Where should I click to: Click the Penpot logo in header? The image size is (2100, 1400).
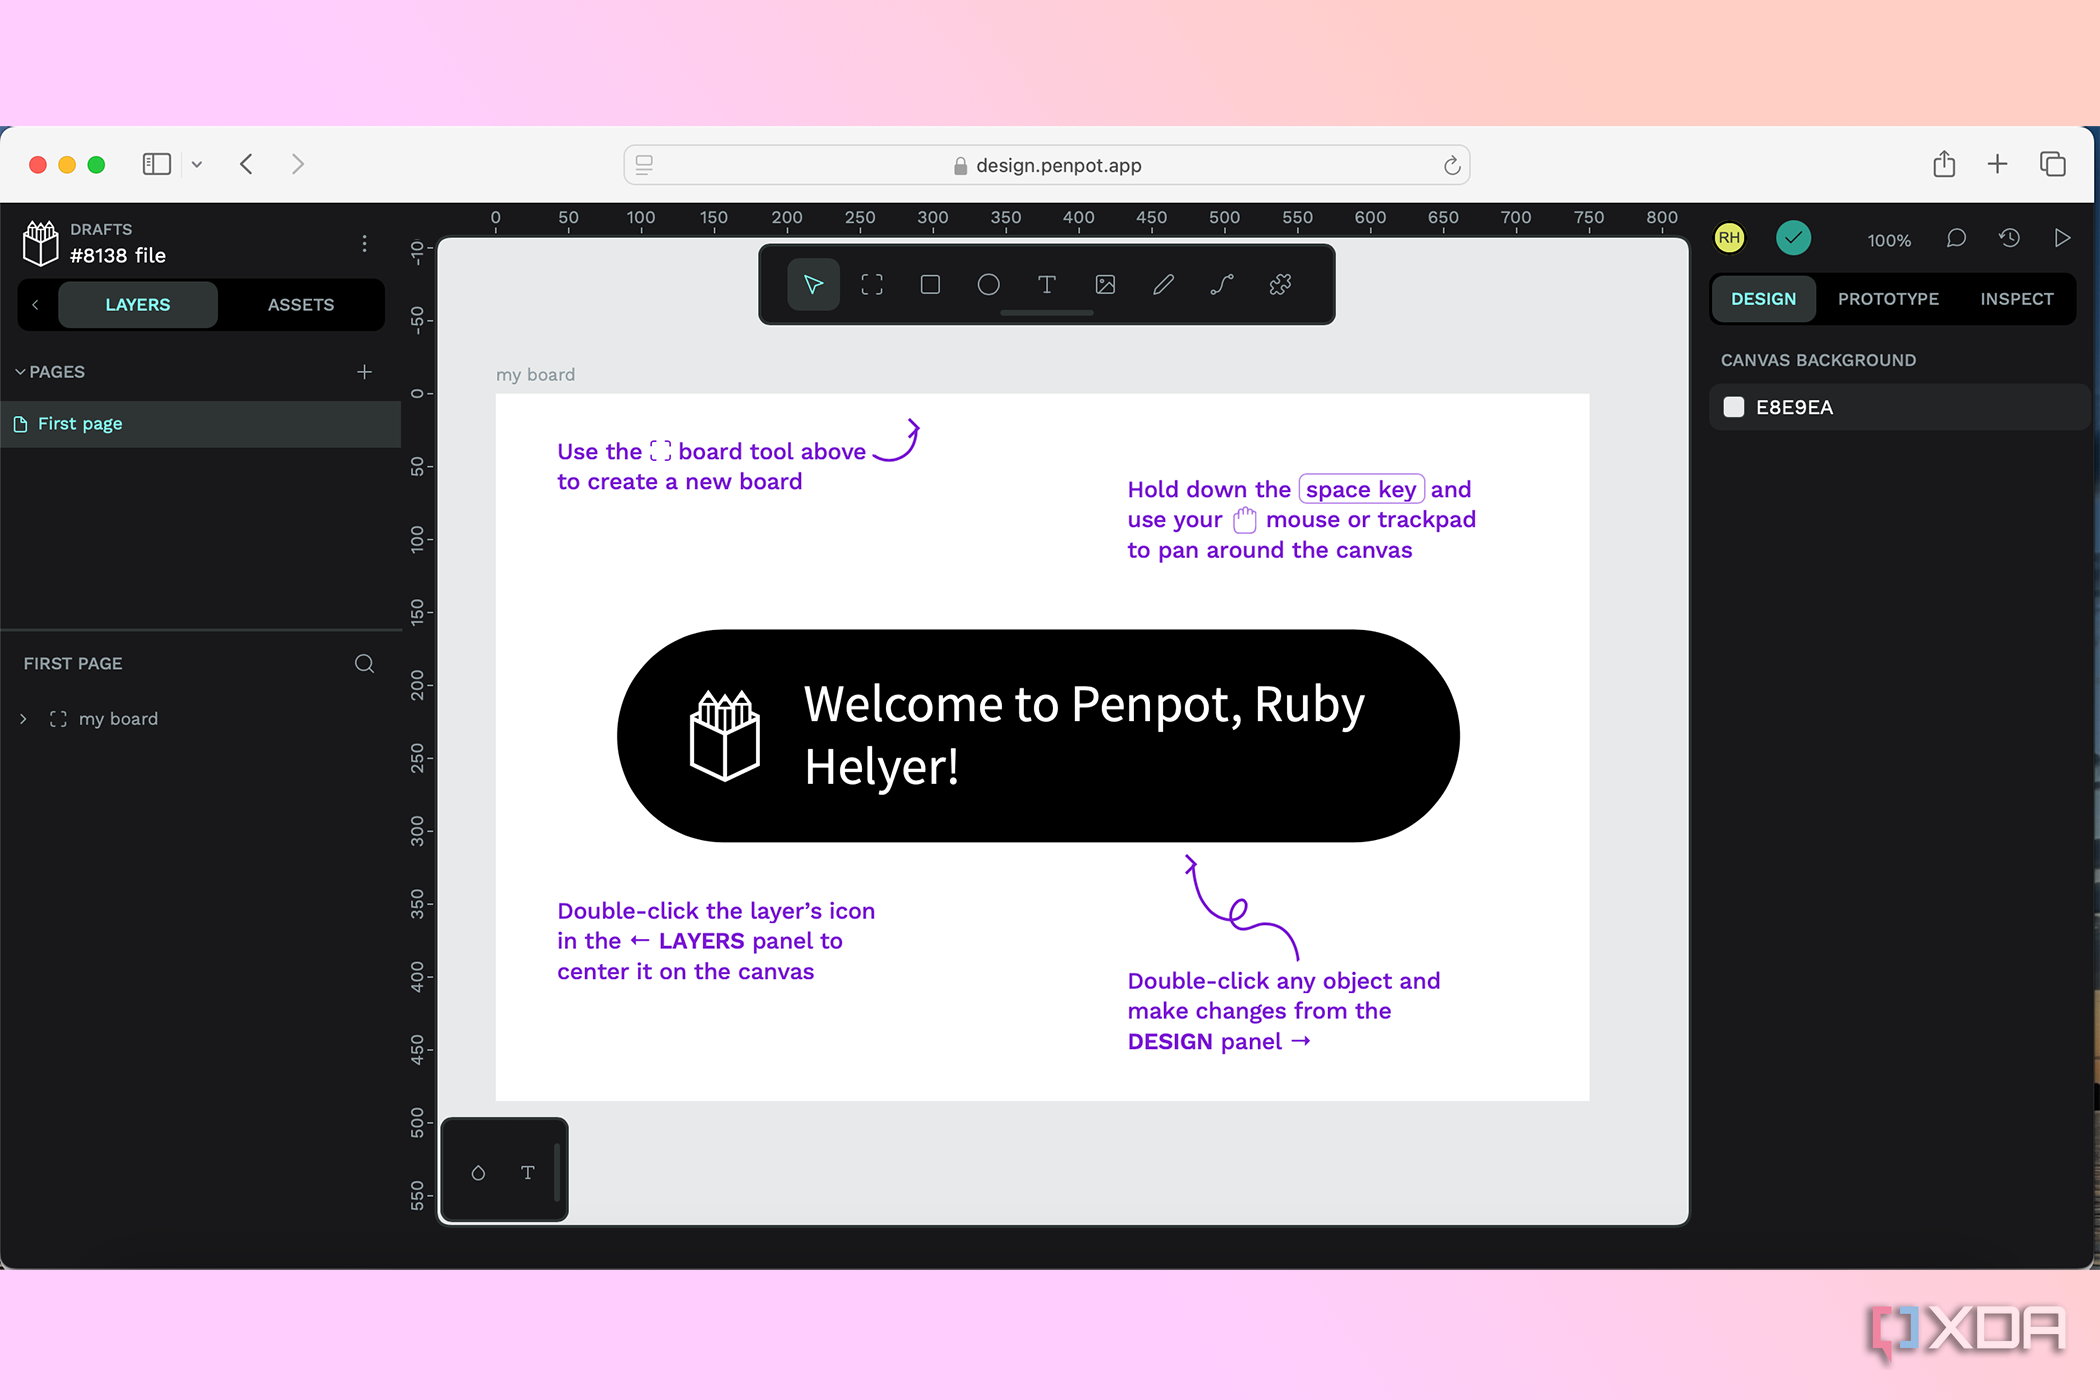tap(41, 243)
